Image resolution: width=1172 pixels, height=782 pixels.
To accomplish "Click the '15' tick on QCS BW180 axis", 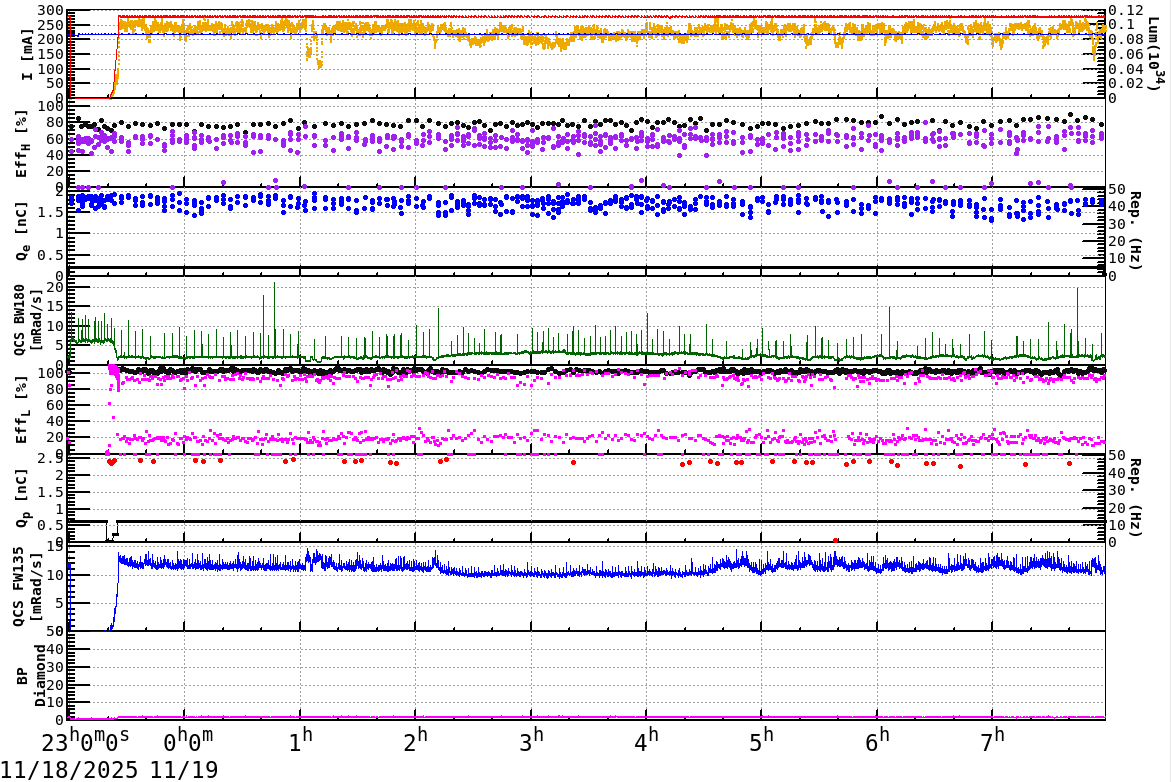I will tap(55, 307).
